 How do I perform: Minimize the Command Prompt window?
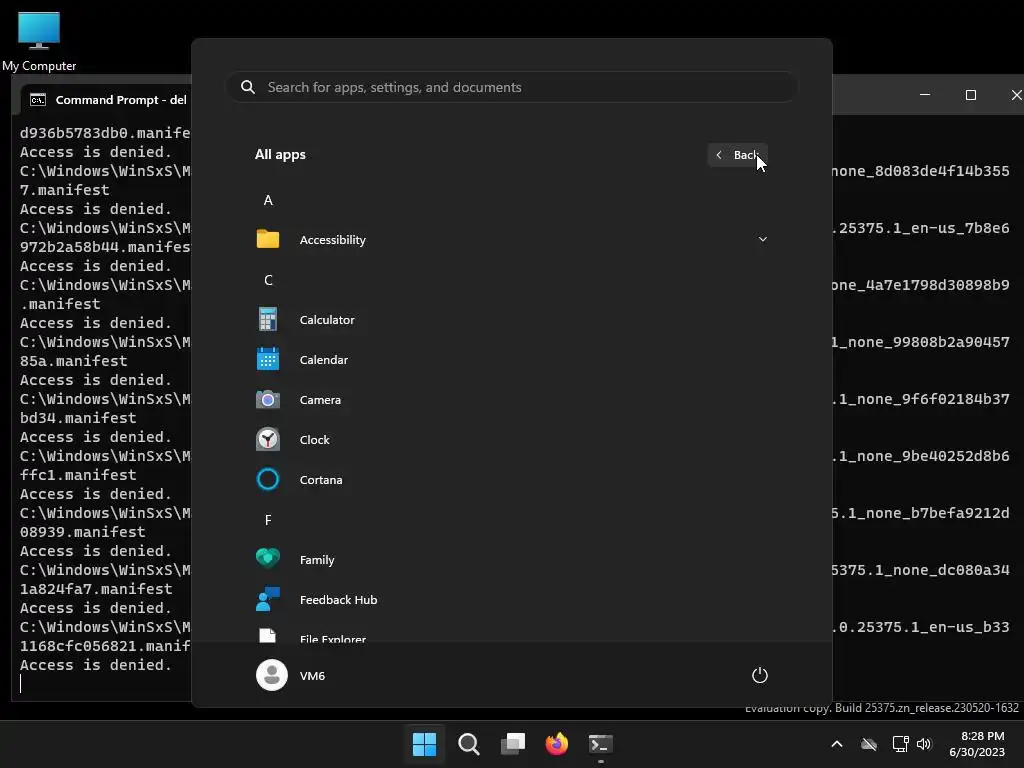coord(925,95)
